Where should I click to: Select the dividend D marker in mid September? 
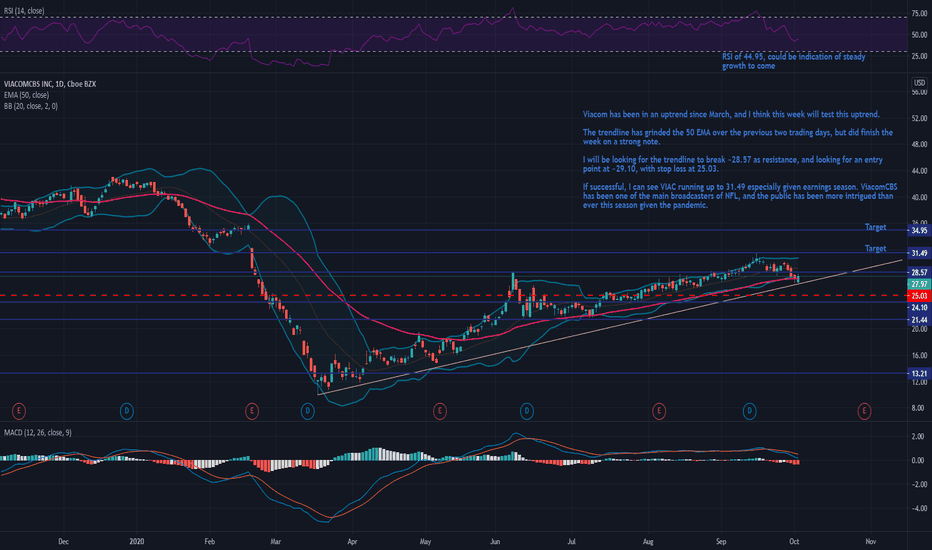[x=750, y=411]
